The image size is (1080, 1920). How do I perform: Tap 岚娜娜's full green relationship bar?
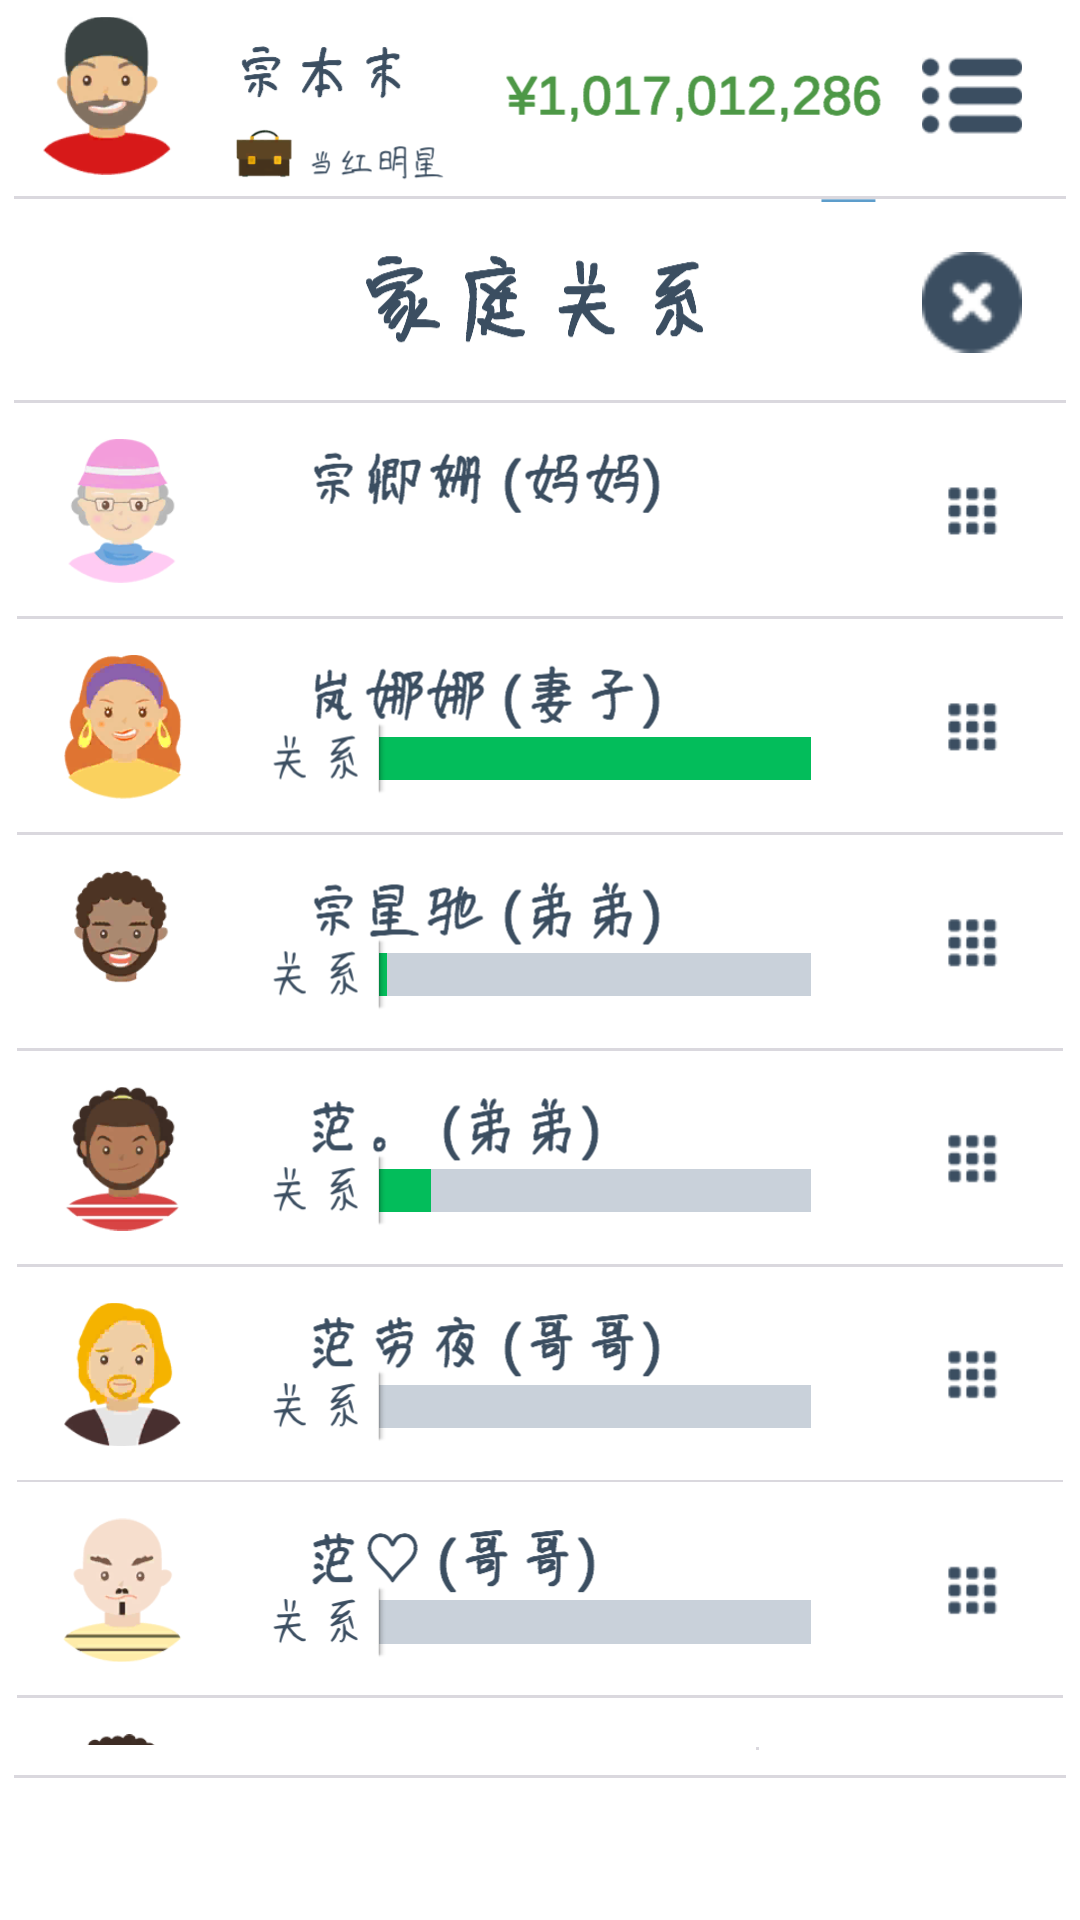(x=595, y=759)
